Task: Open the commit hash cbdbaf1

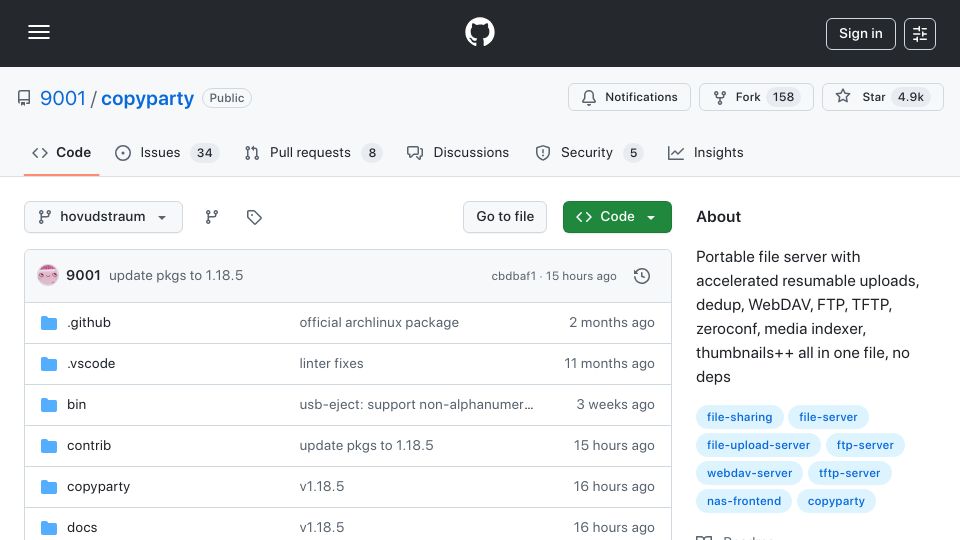Action: (x=513, y=276)
